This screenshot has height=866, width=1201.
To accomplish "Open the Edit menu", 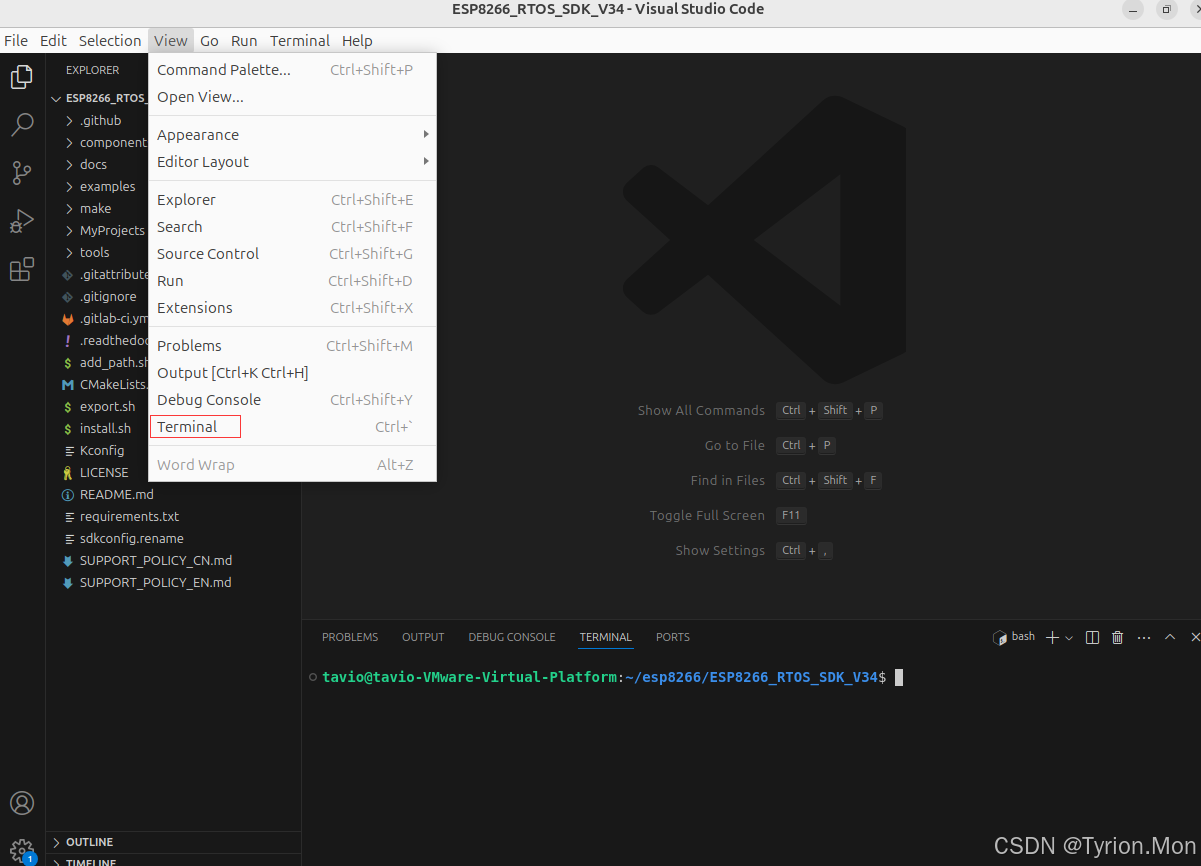I will click(x=53, y=41).
